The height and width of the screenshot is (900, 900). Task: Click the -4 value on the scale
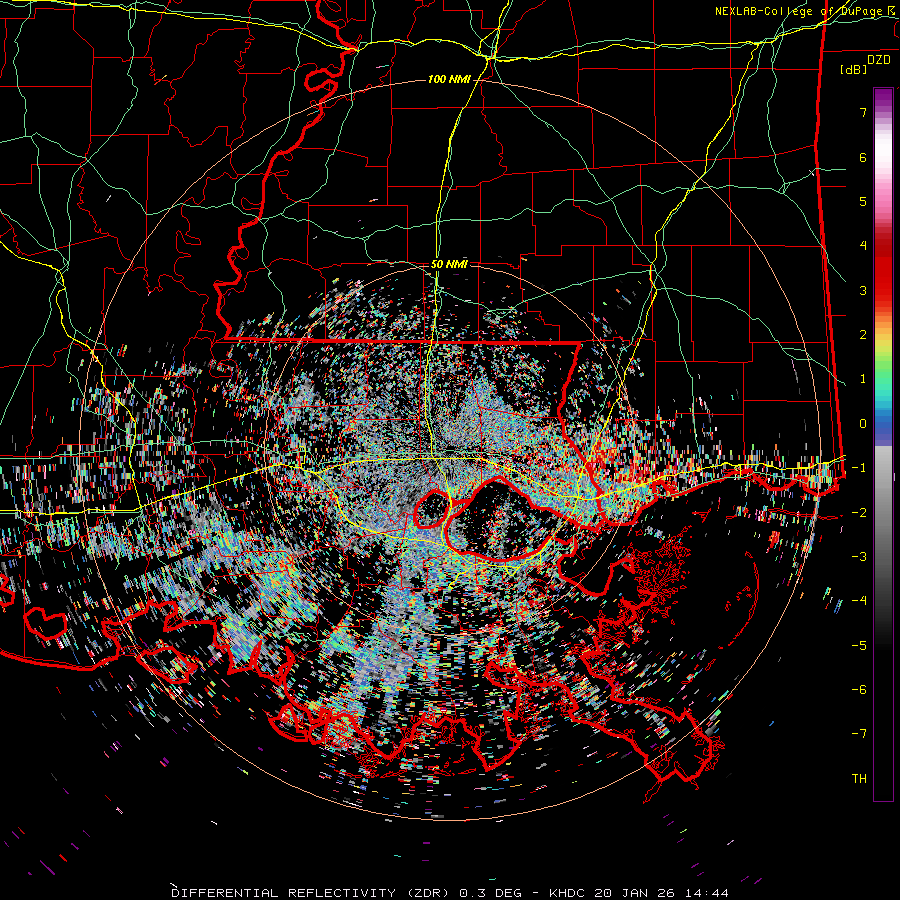pos(859,601)
